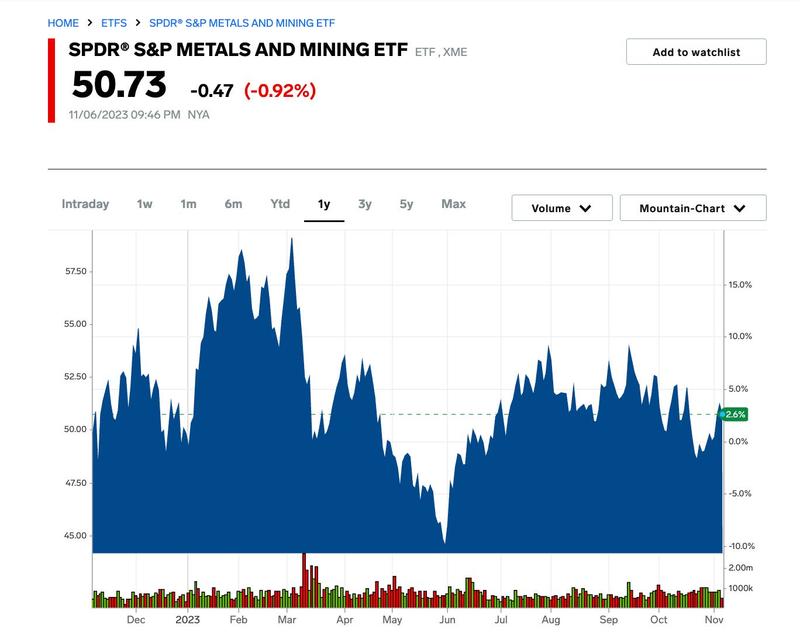Viewport: 800px width, 643px height.
Task: Click the 10.0% percent axis label
Action: tap(740, 336)
